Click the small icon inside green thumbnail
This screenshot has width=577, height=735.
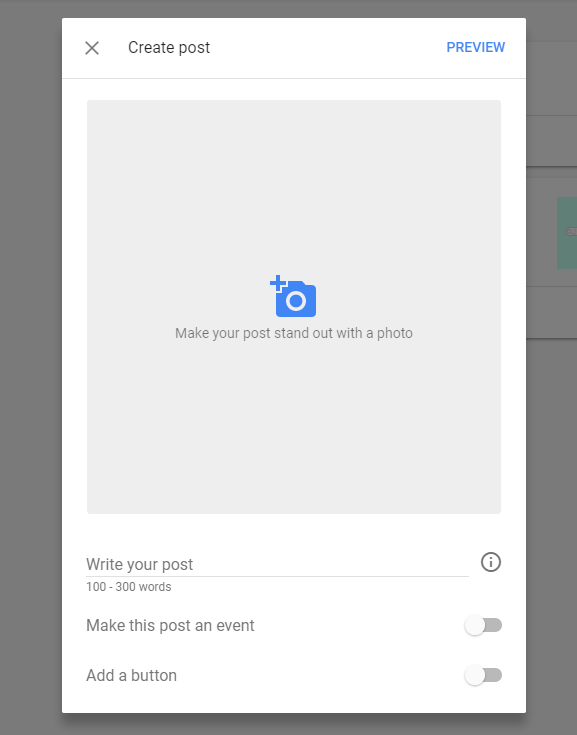tap(571, 232)
